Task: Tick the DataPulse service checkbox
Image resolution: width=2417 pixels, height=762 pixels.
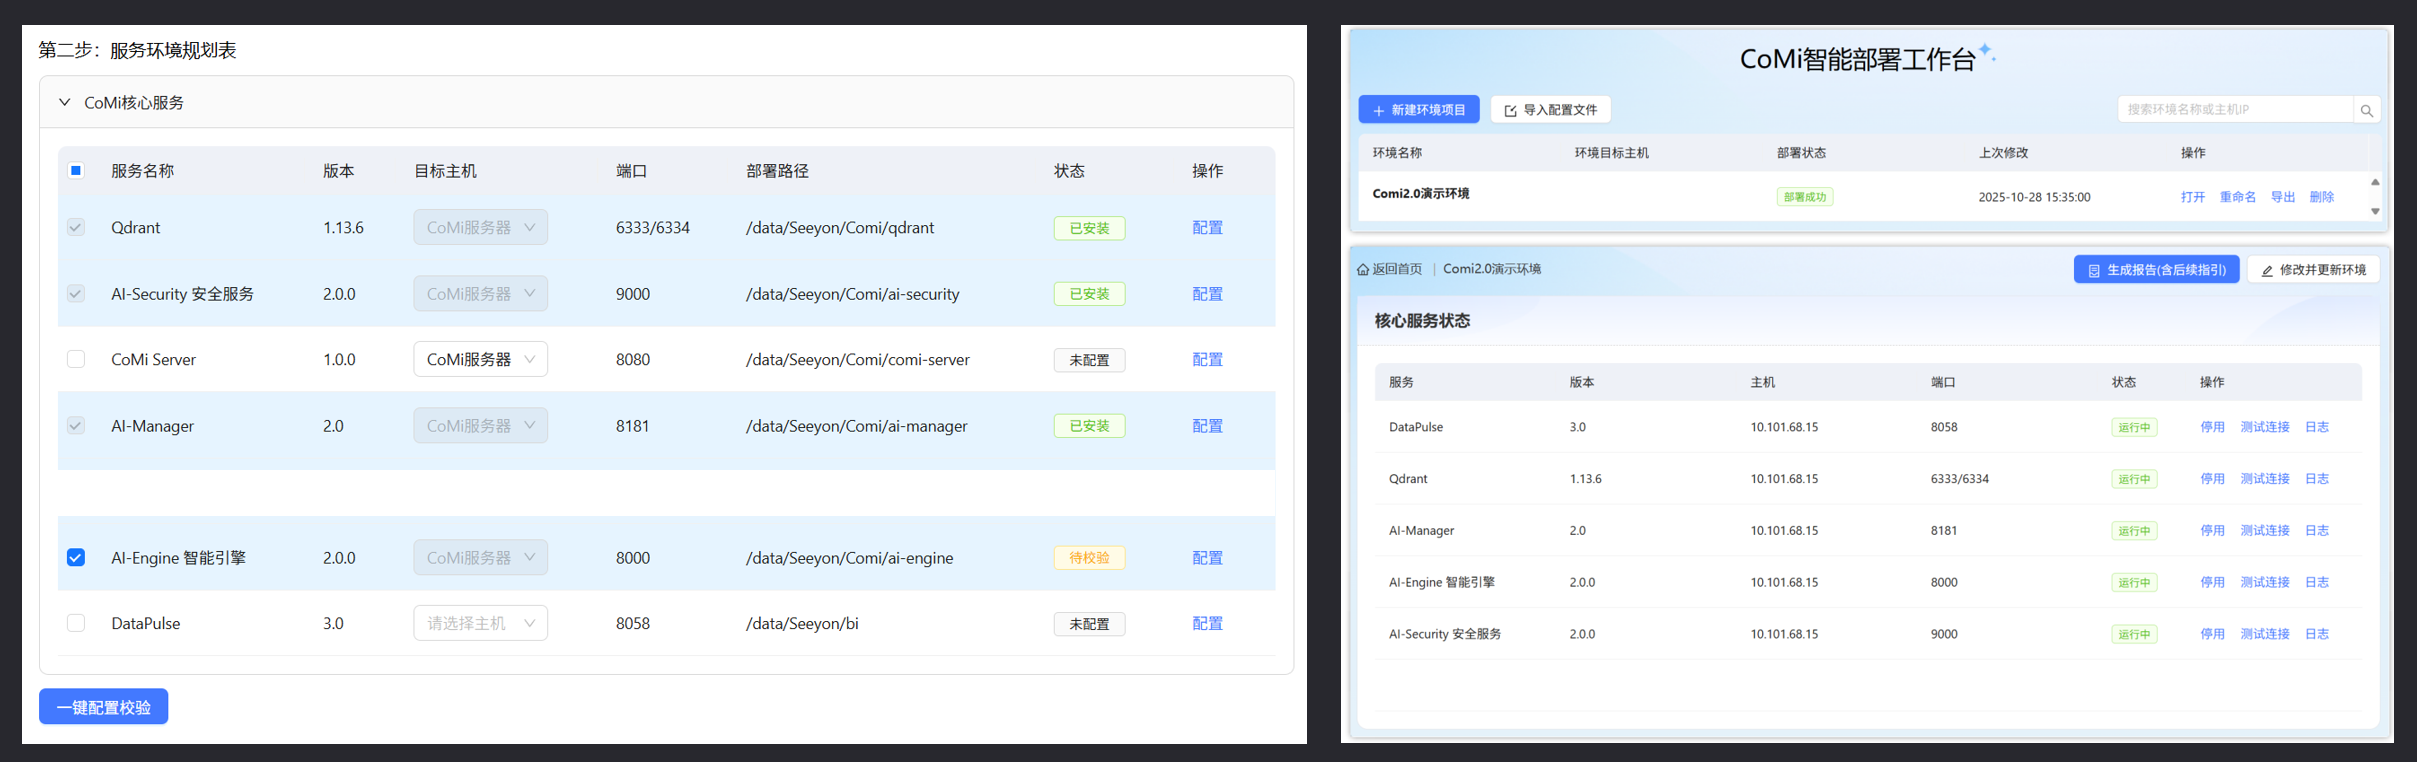Action: [76, 623]
